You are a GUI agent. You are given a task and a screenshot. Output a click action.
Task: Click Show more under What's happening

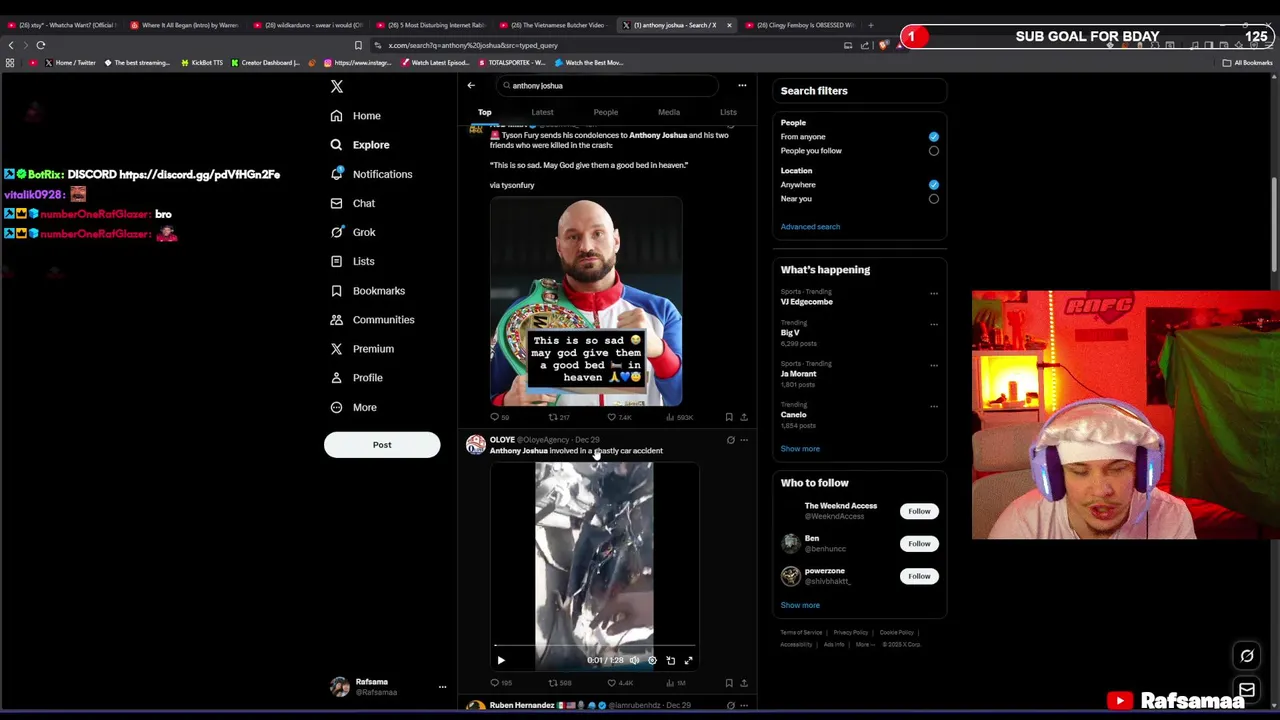800,449
